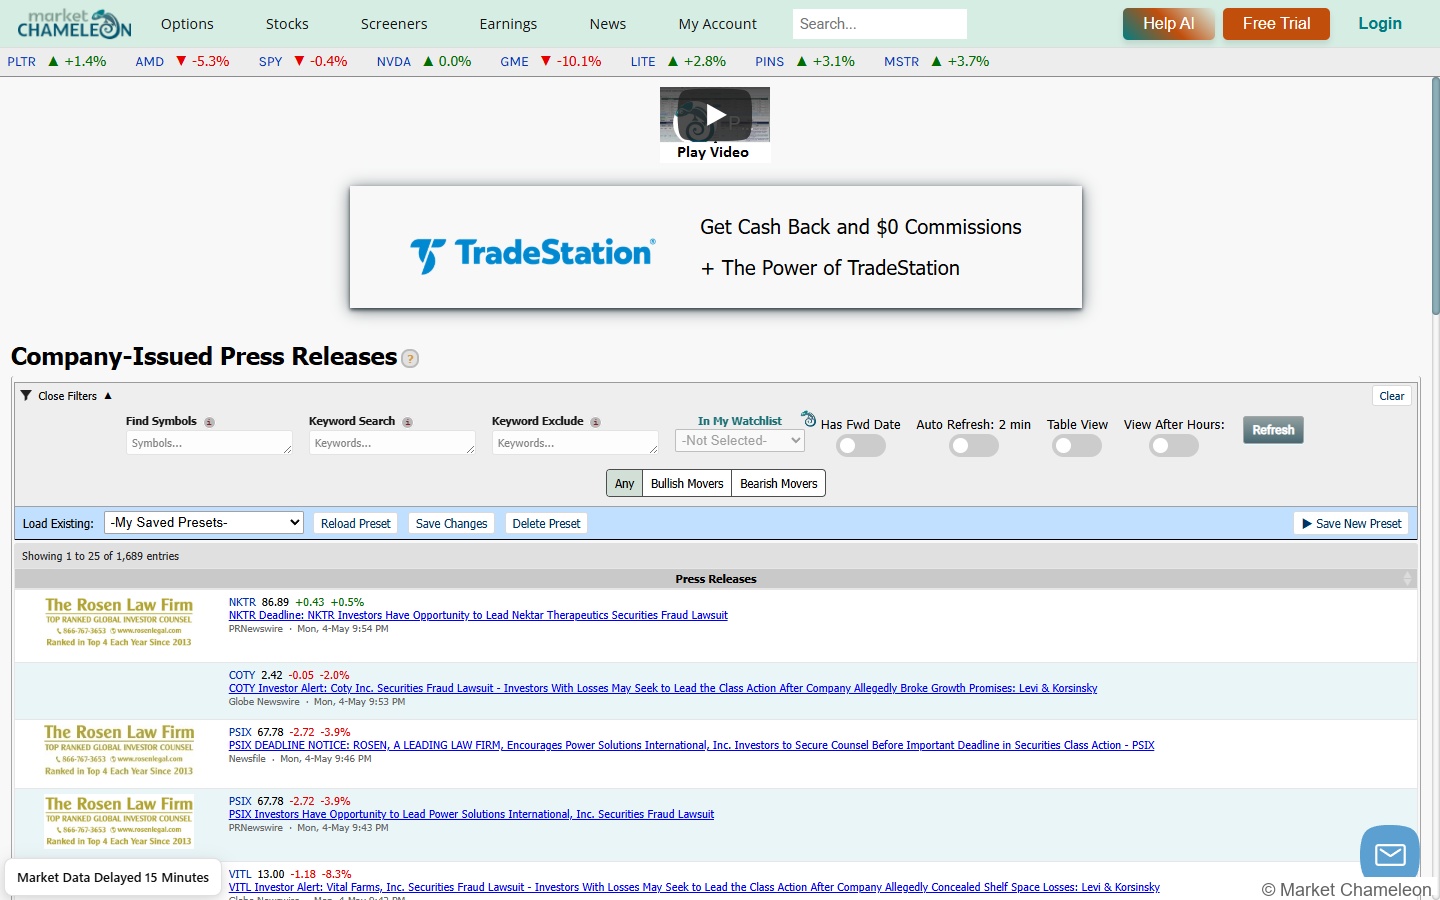Screen dimensions: 1440x900
Task: Enable Auto Refresh 2 min switch
Action: click(x=974, y=446)
